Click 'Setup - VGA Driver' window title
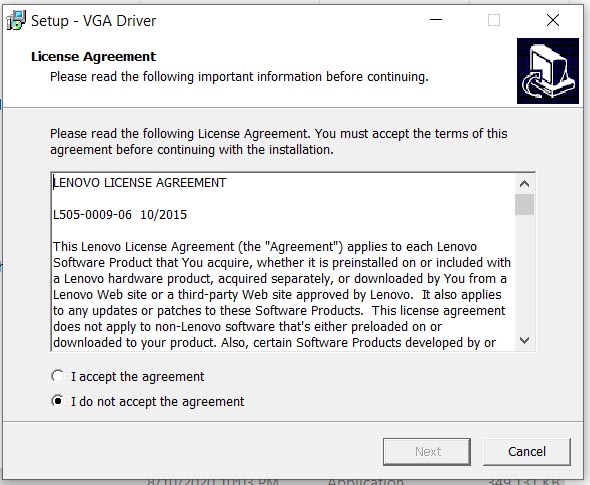Image resolution: width=590 pixels, height=485 pixels. coord(93,21)
